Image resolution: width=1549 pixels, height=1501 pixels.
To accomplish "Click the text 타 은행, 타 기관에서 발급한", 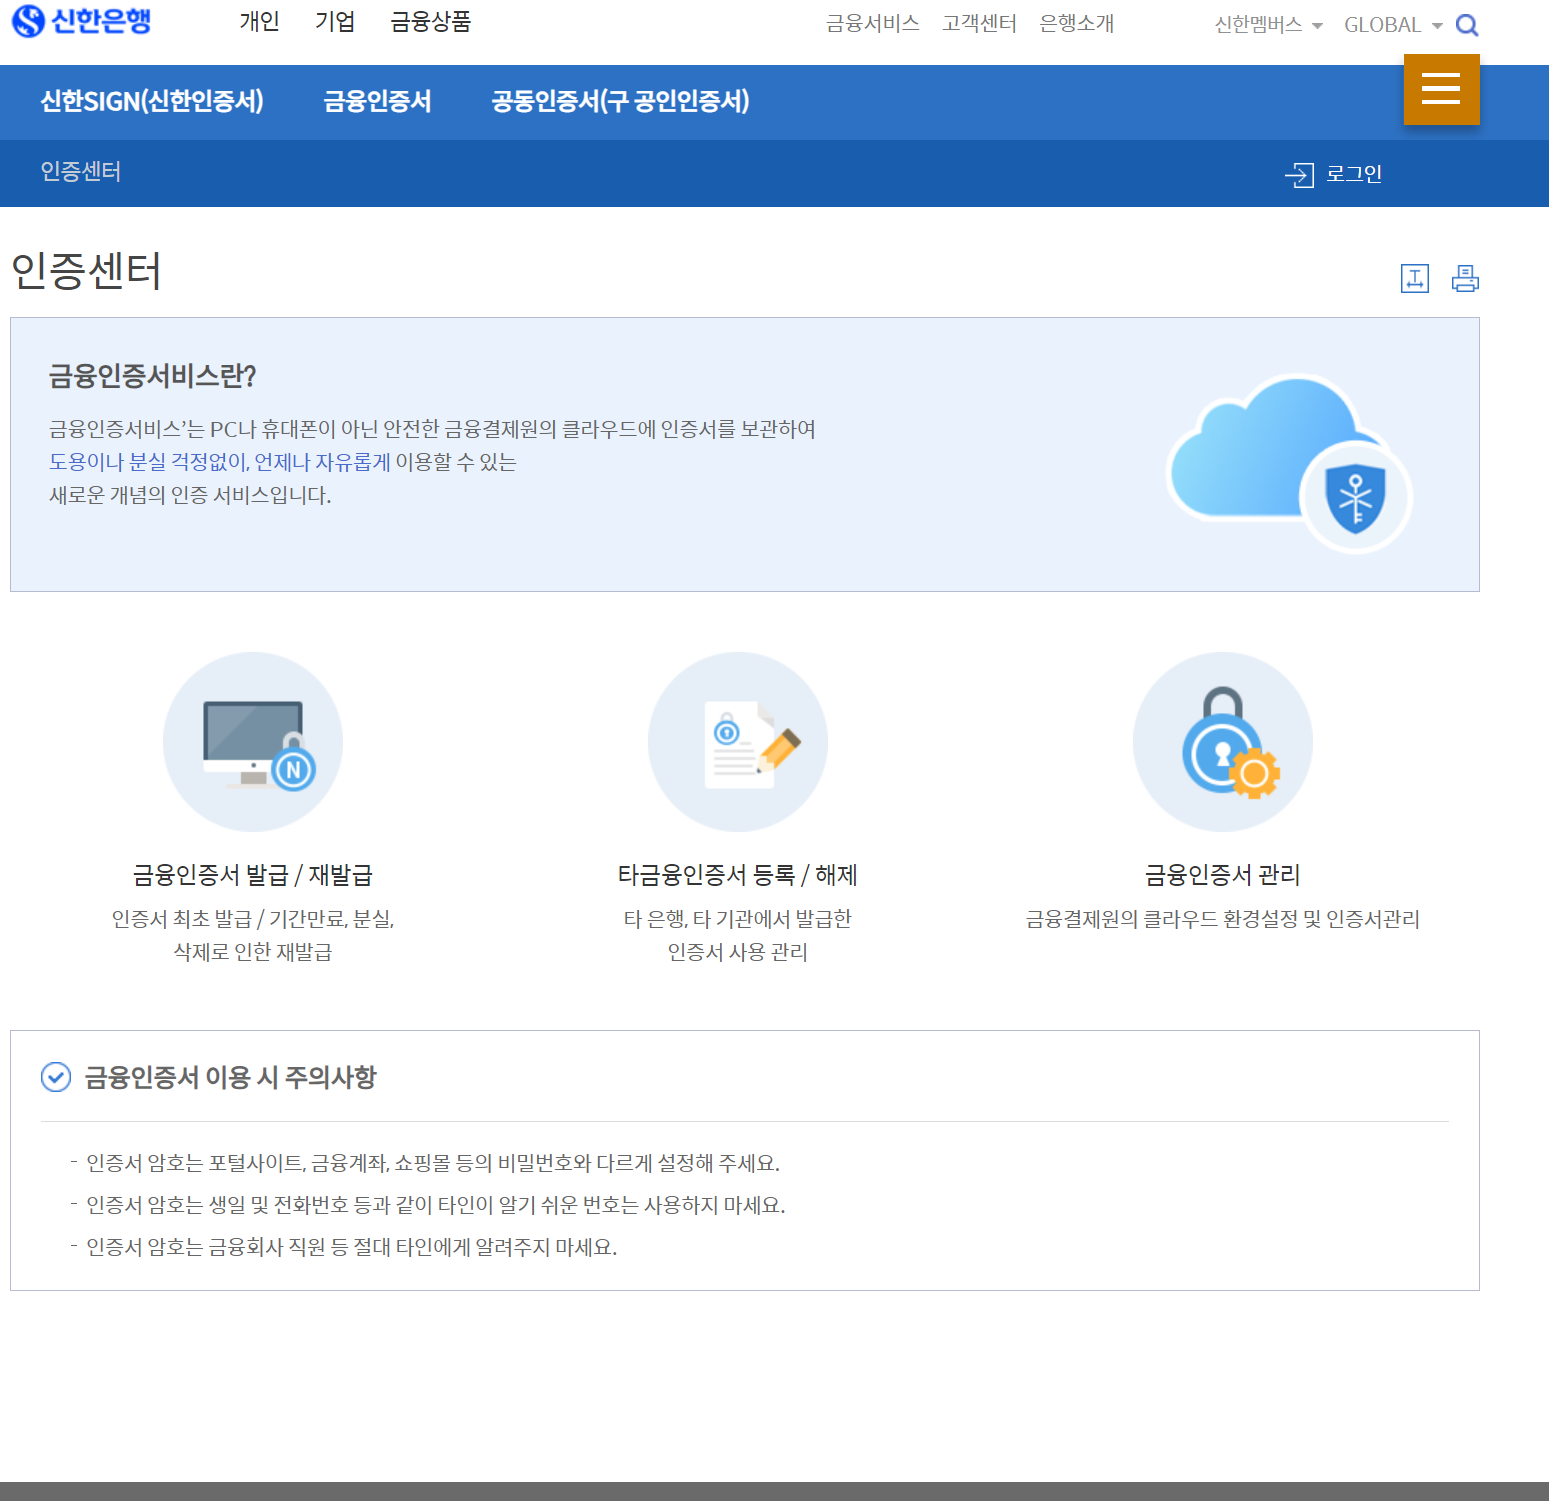I will coord(738,919).
